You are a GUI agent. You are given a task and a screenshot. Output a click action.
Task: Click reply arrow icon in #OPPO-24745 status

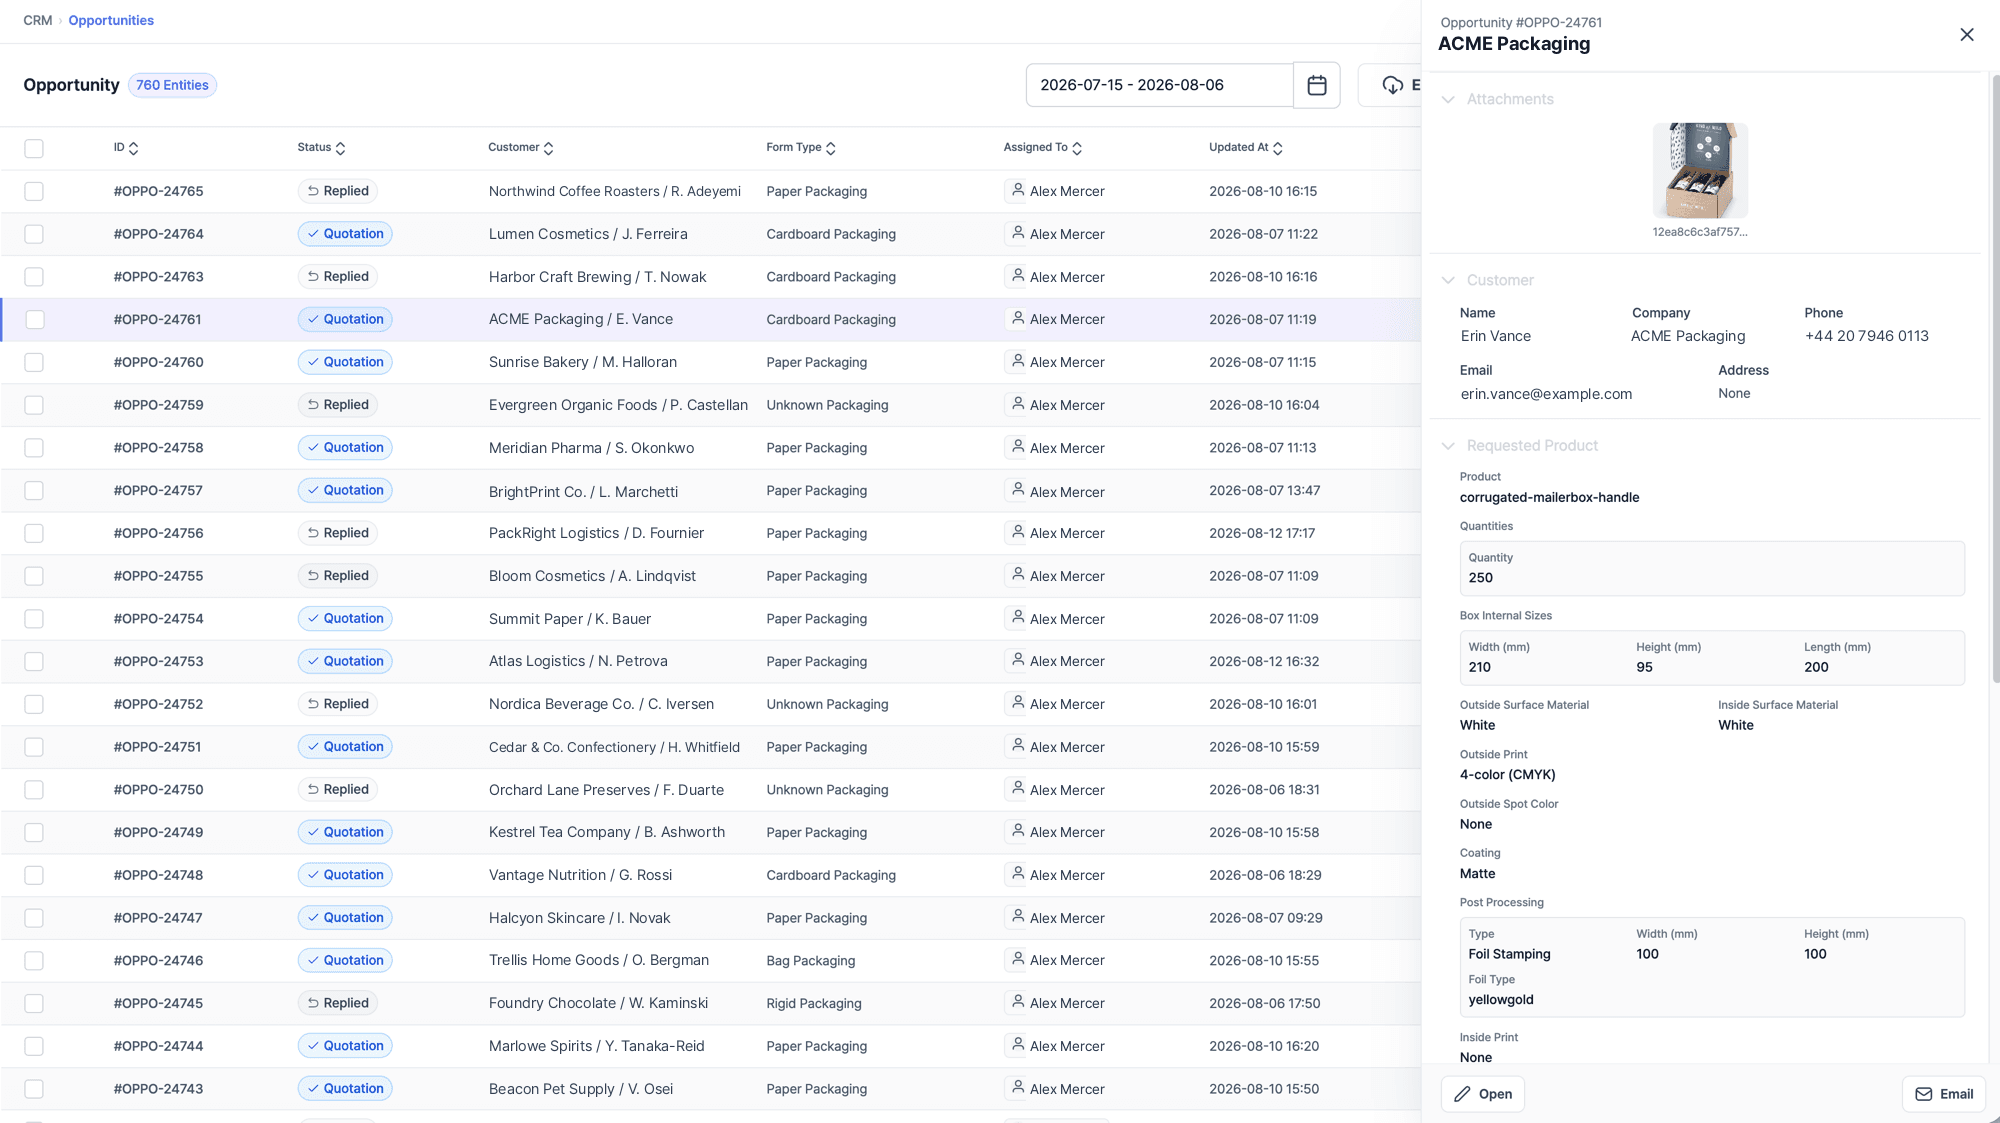tap(313, 1003)
